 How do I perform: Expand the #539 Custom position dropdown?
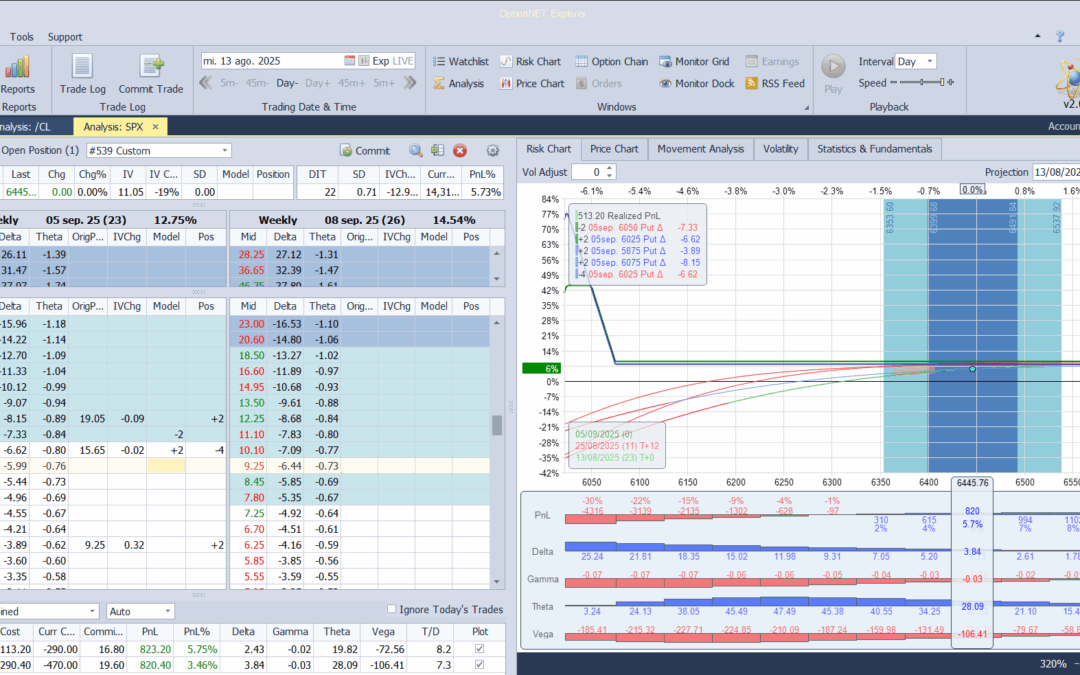point(224,151)
